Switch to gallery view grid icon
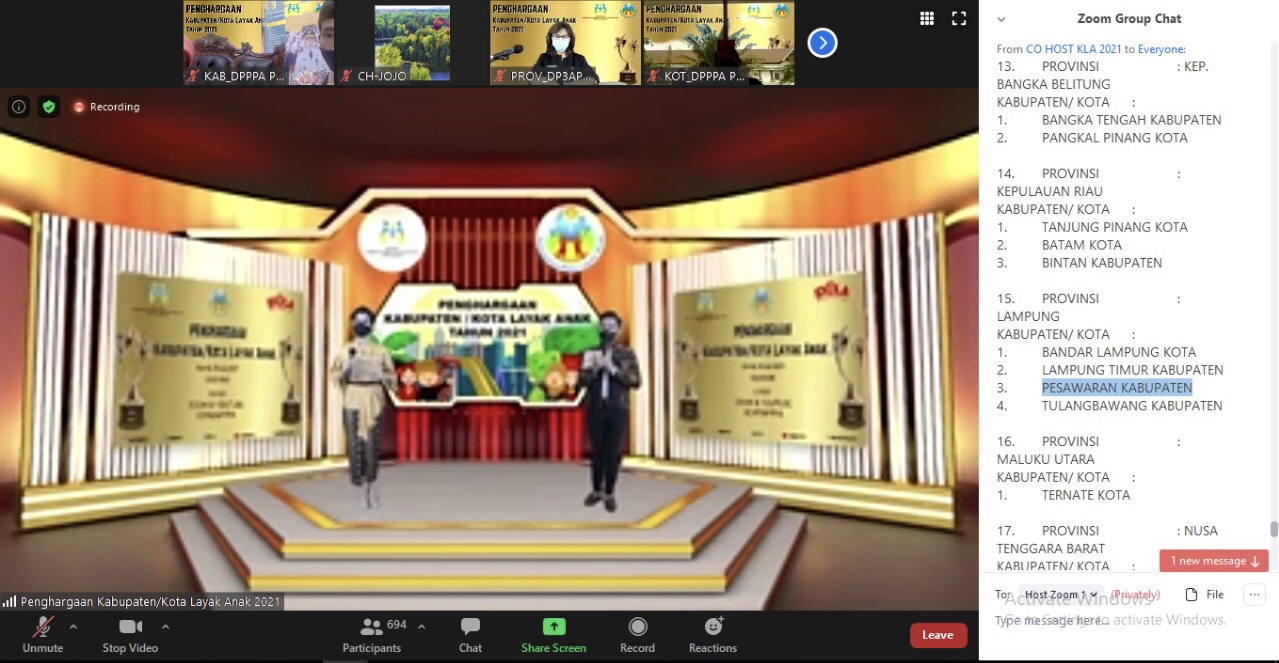The width and height of the screenshot is (1279, 663). click(927, 19)
